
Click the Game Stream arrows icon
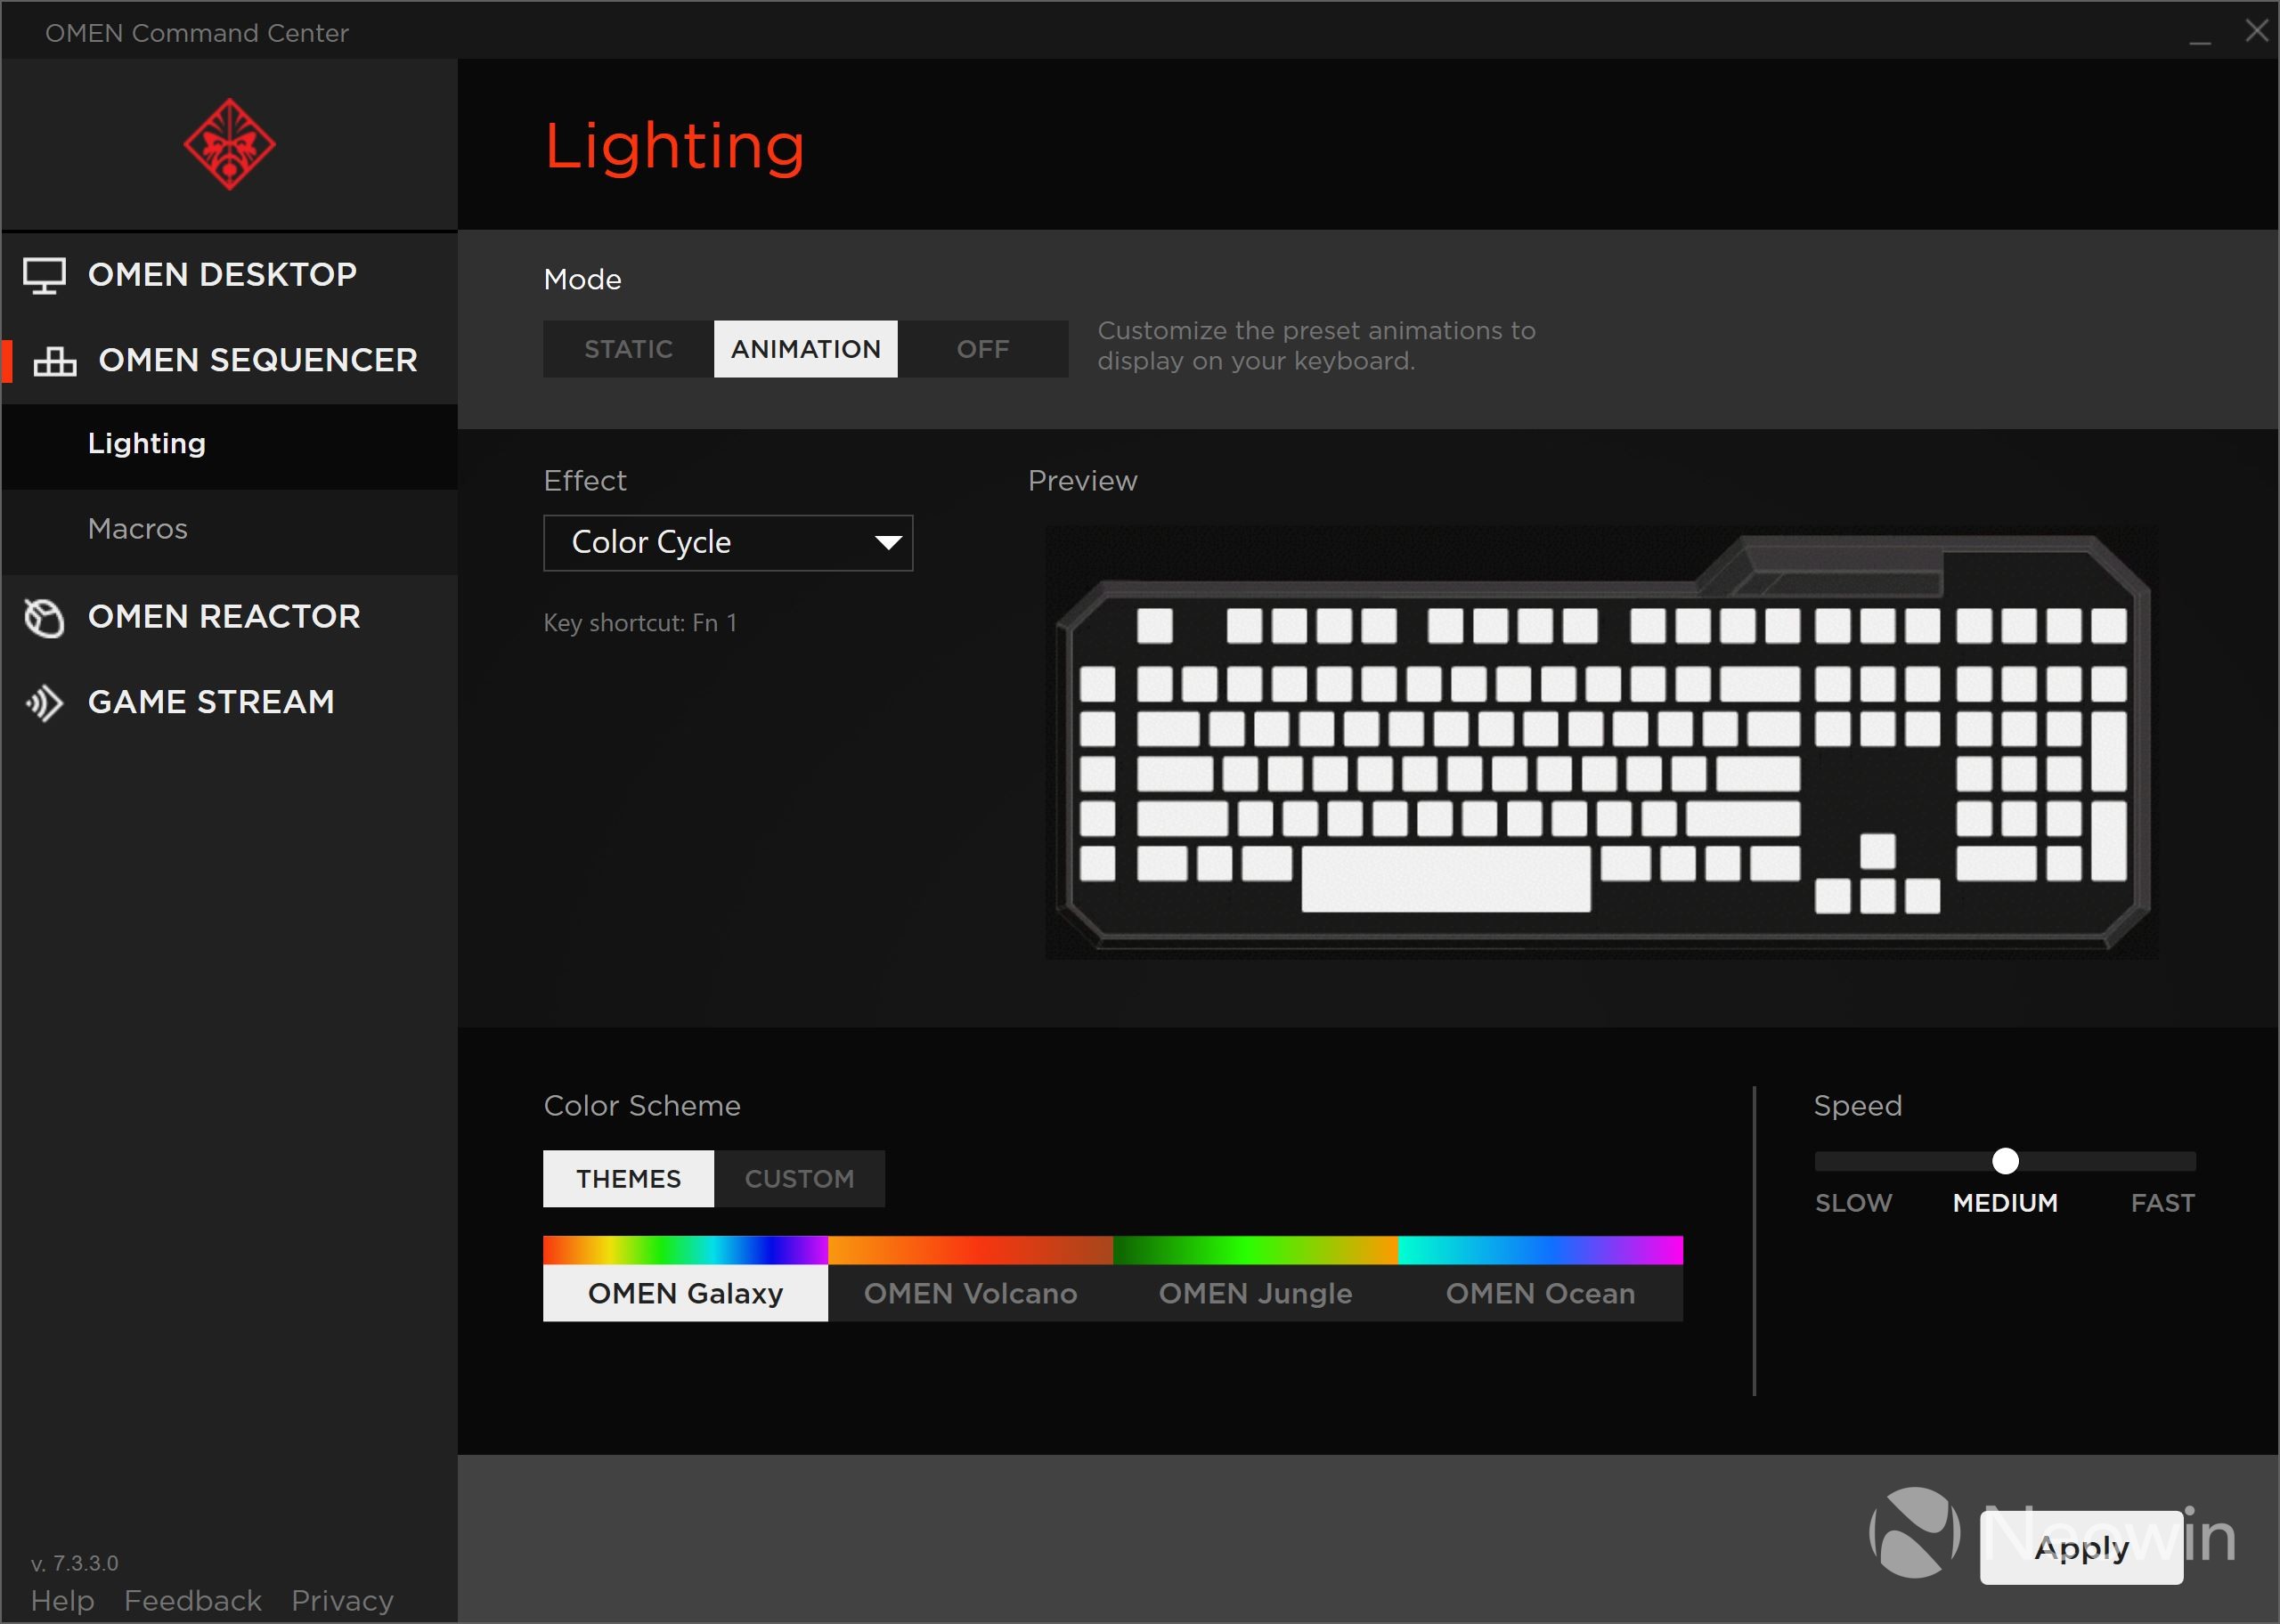click(44, 703)
